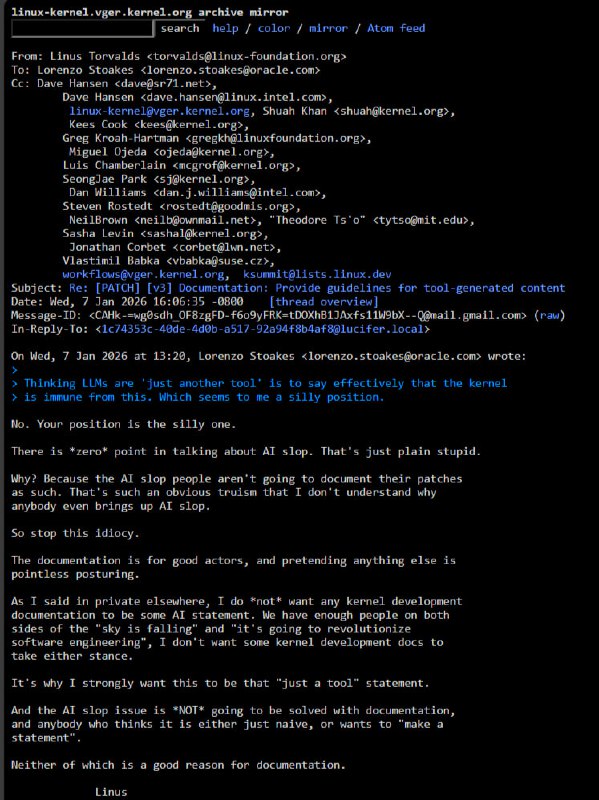Click the search input field
599x800 pixels.
[82, 29]
